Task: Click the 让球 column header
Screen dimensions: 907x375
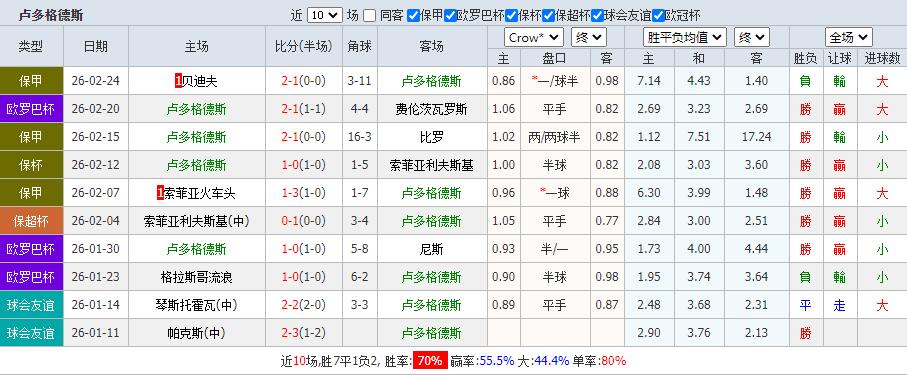Action: [x=840, y=58]
